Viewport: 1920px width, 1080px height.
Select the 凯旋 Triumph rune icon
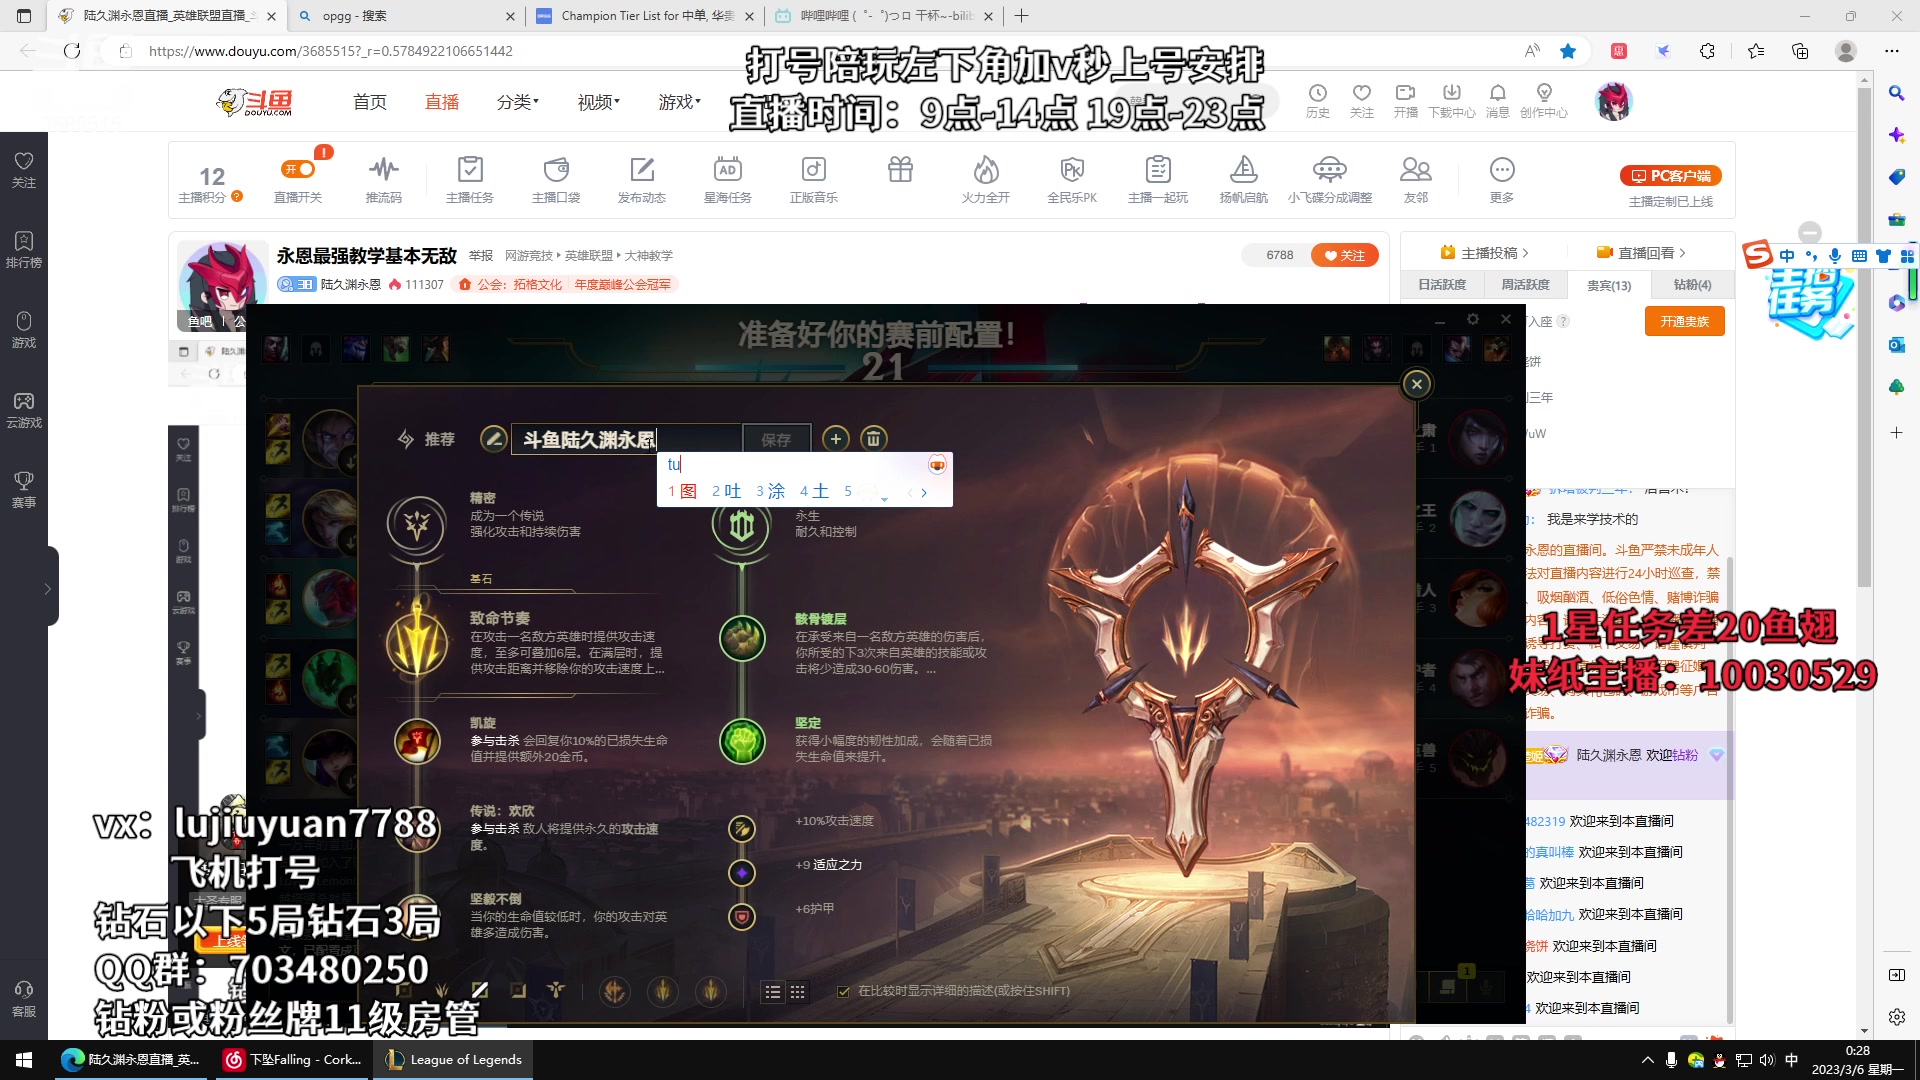[417, 741]
